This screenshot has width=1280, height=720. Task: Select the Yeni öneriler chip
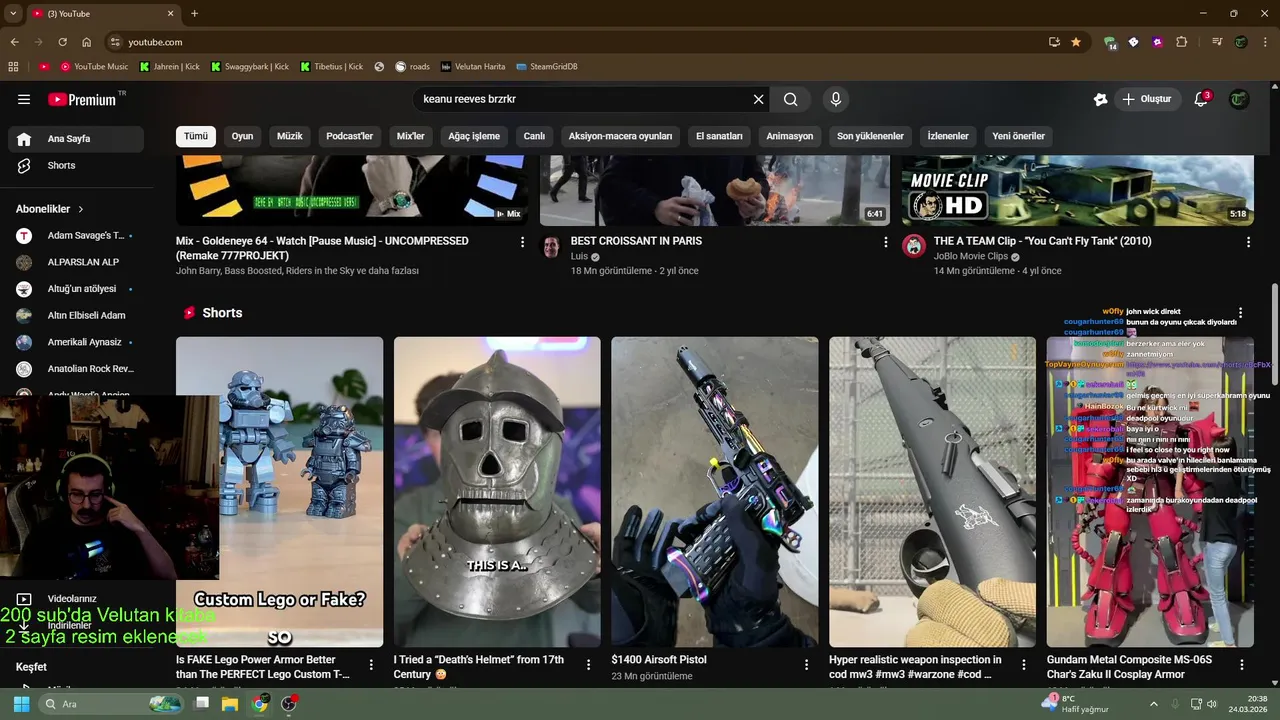[1018, 136]
